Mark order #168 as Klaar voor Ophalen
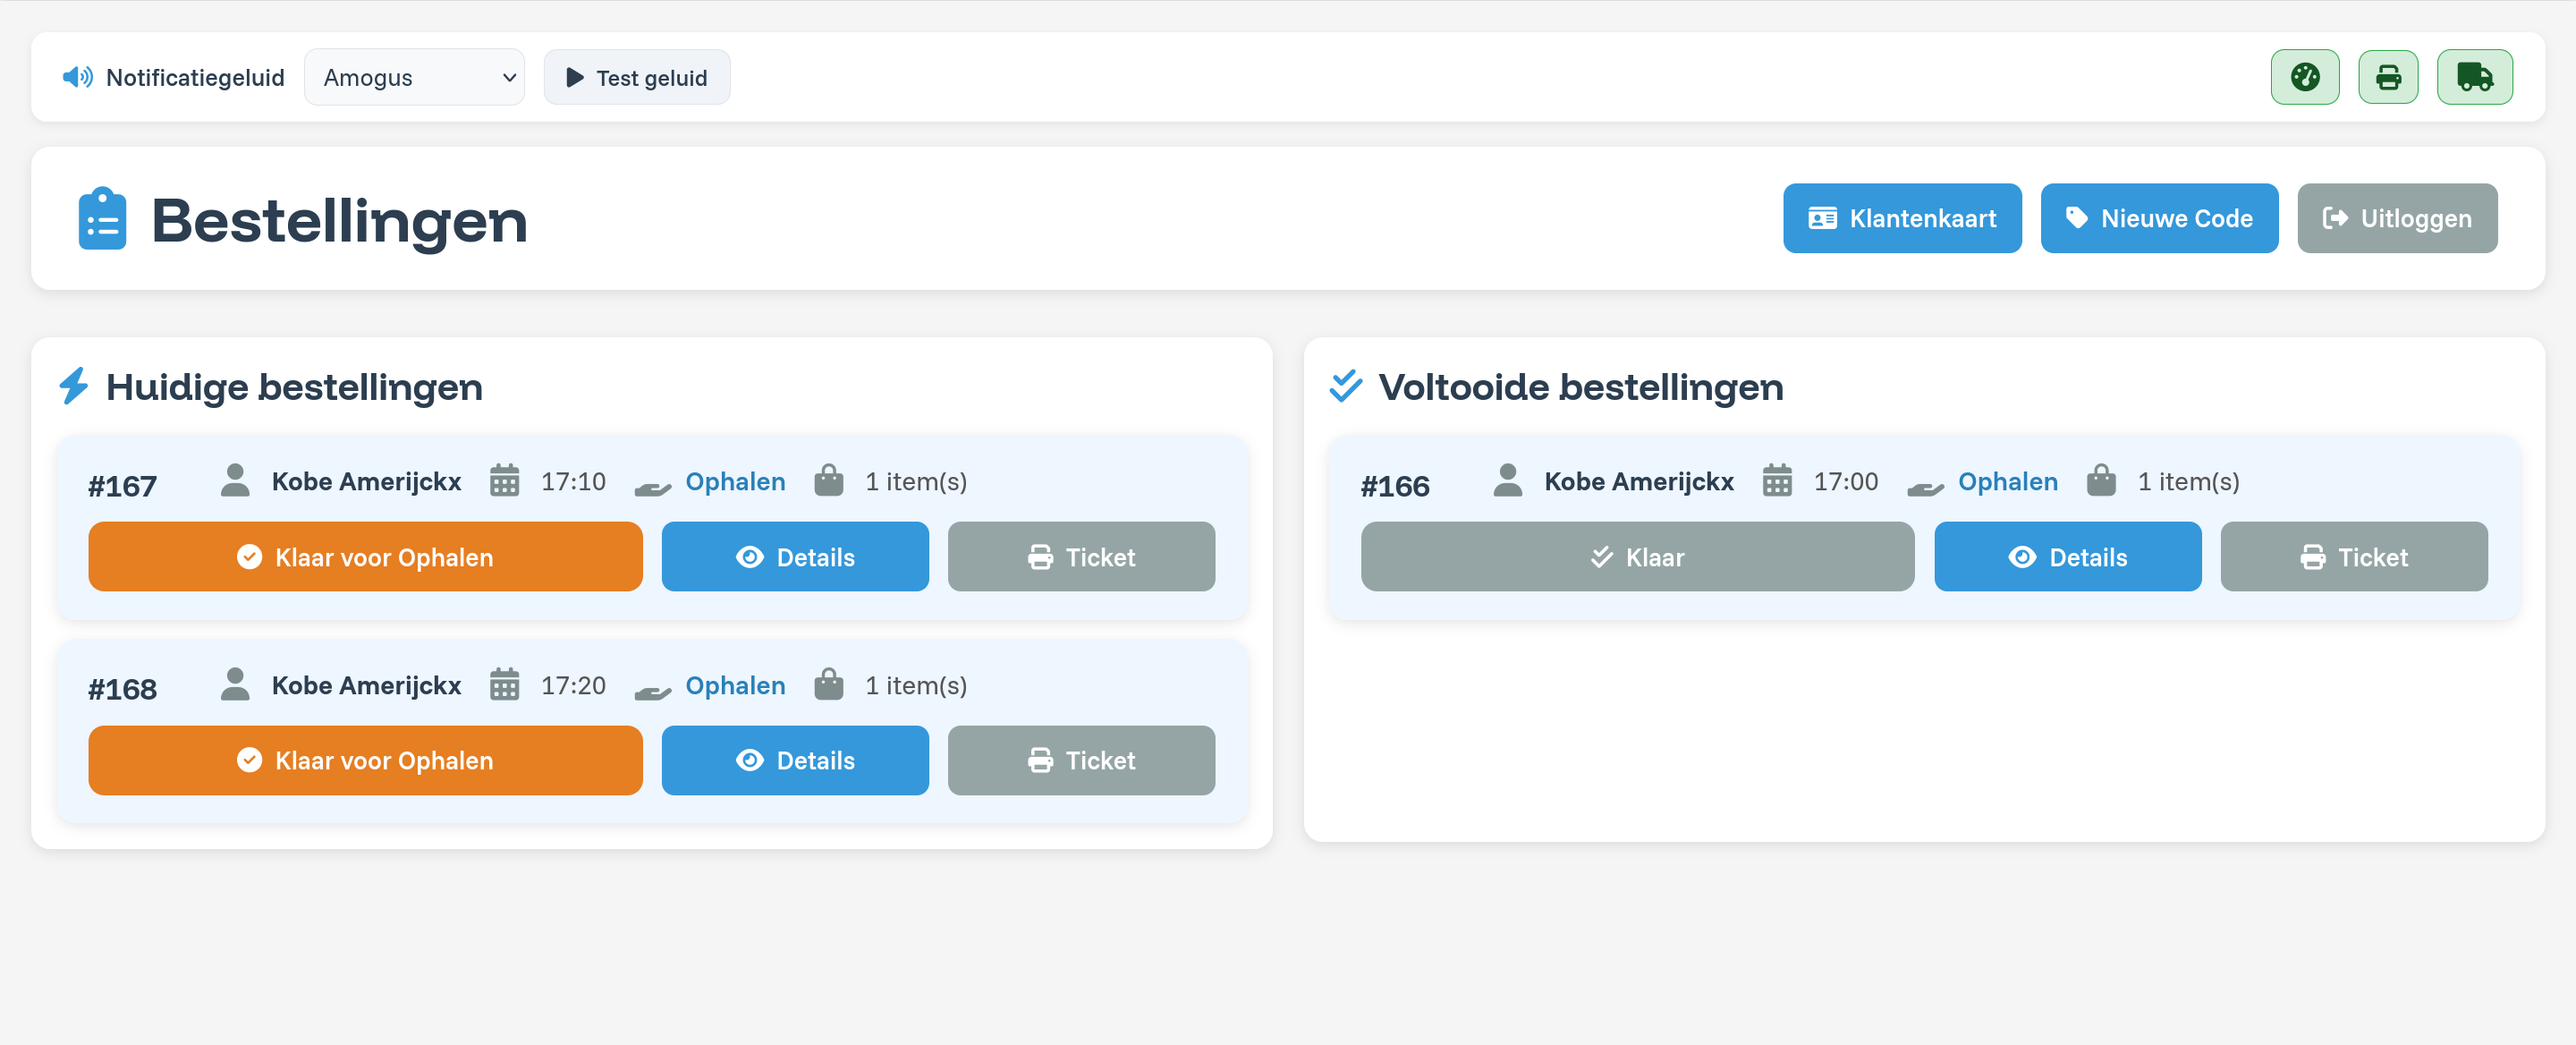 coord(365,760)
